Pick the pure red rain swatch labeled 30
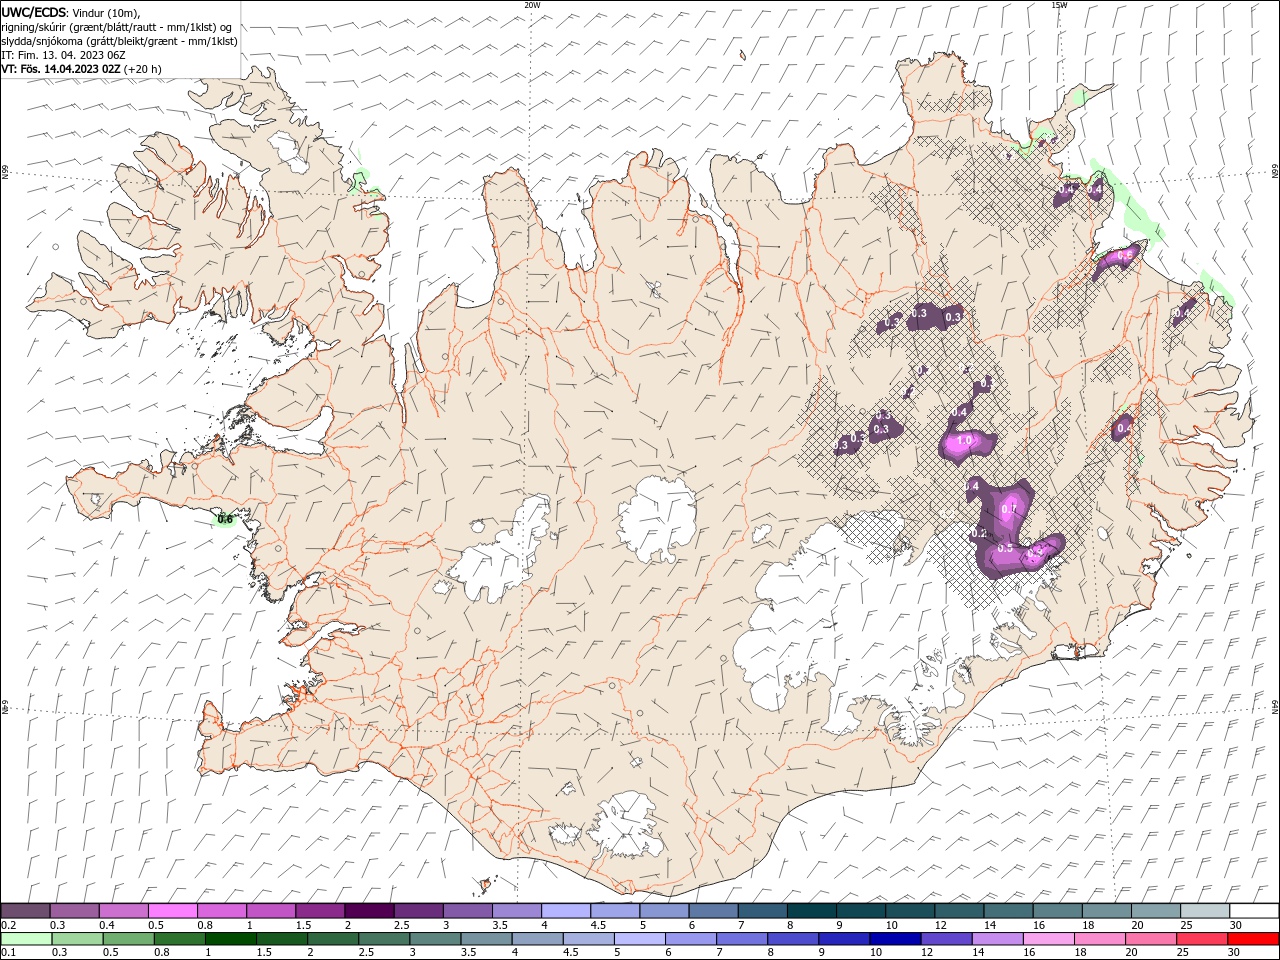Screen dimensions: 1280x960 [x=1252, y=939]
